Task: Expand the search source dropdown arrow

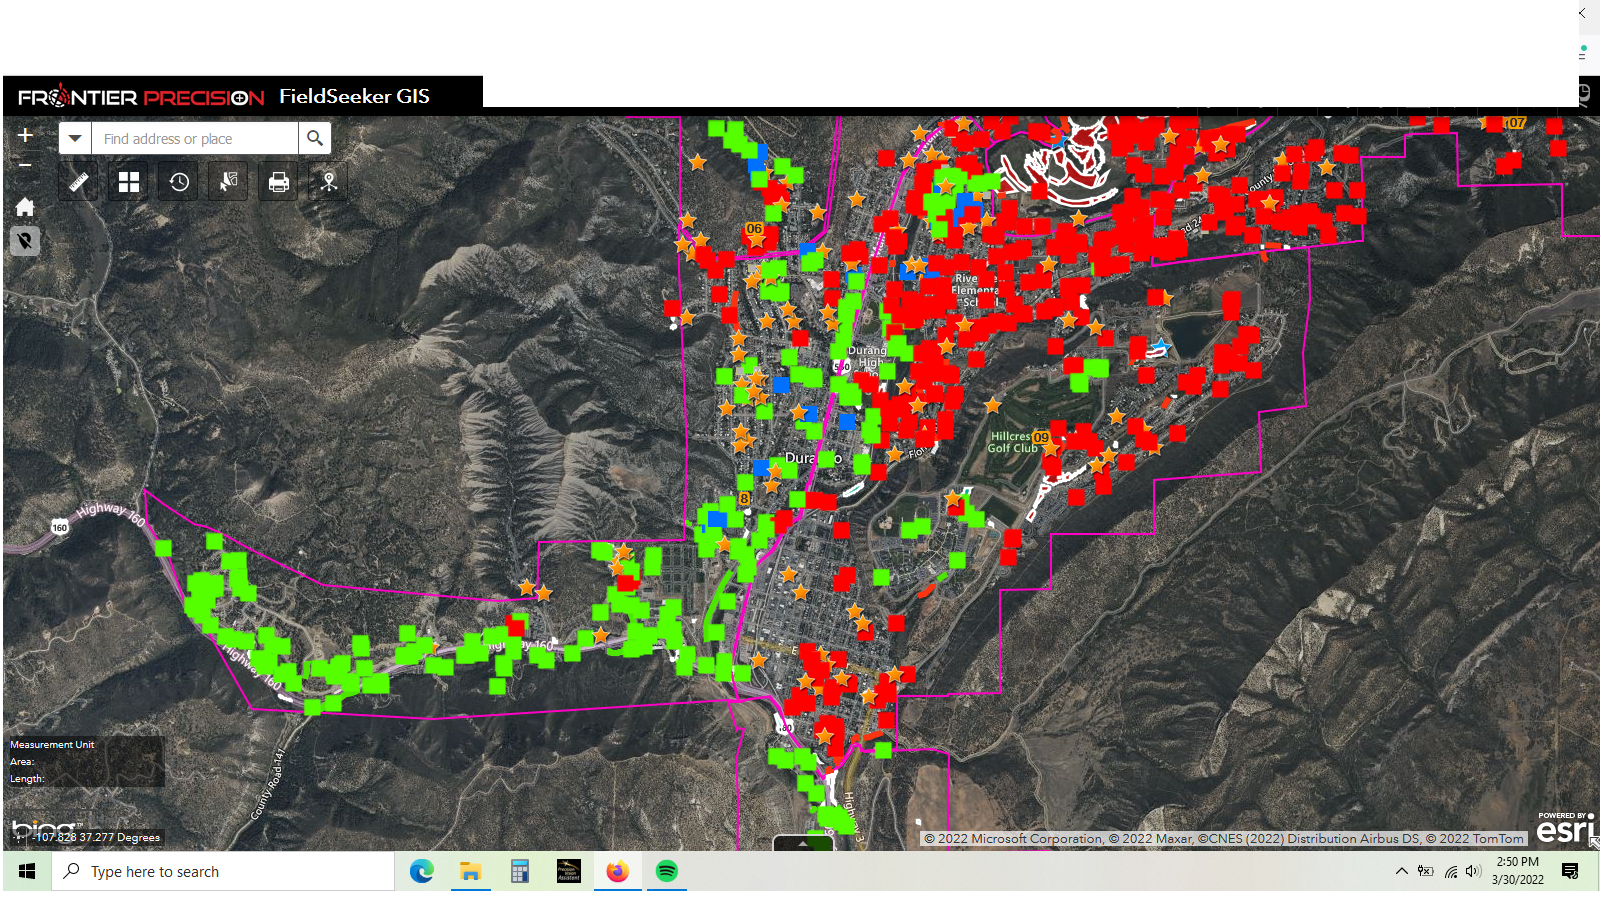Action: click(75, 138)
